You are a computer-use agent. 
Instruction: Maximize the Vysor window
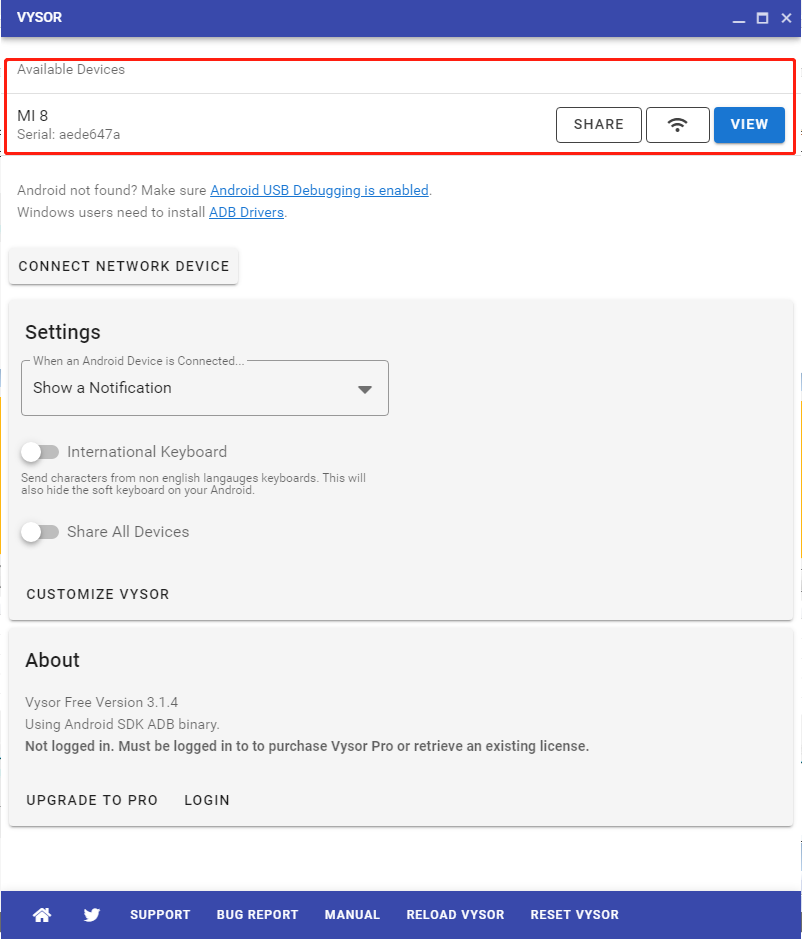(762, 18)
